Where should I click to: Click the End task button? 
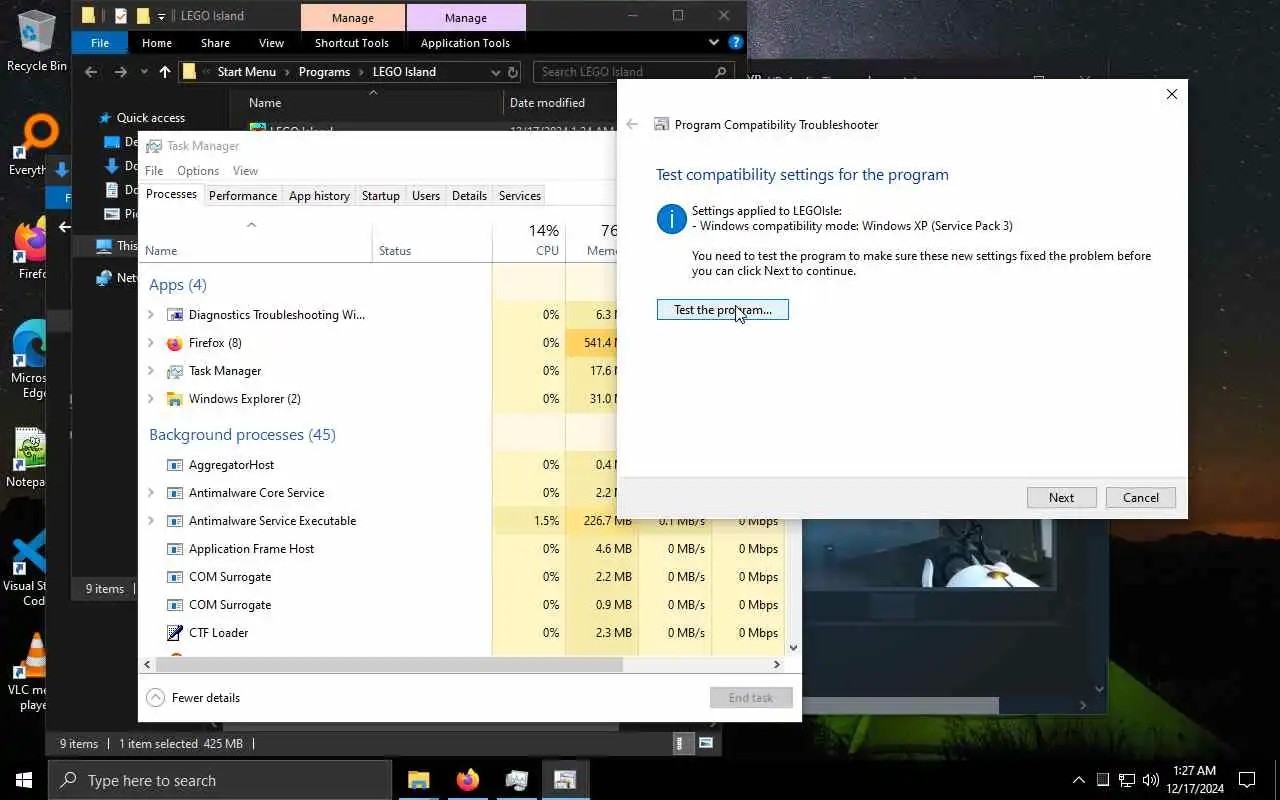point(751,698)
